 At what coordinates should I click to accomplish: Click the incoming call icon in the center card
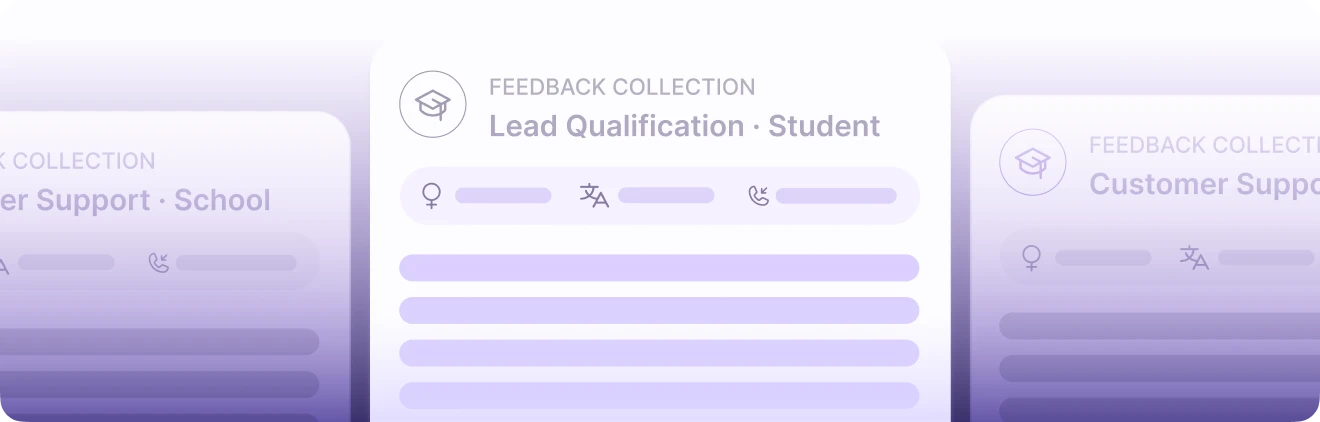[759, 195]
